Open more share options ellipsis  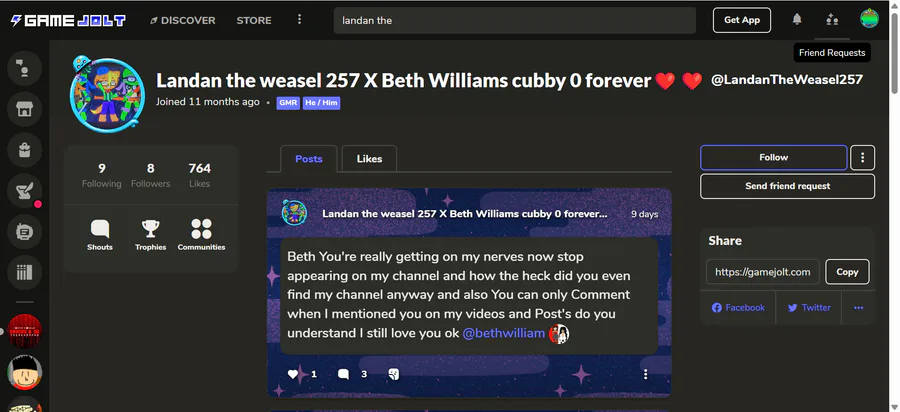pyautogui.click(x=858, y=308)
